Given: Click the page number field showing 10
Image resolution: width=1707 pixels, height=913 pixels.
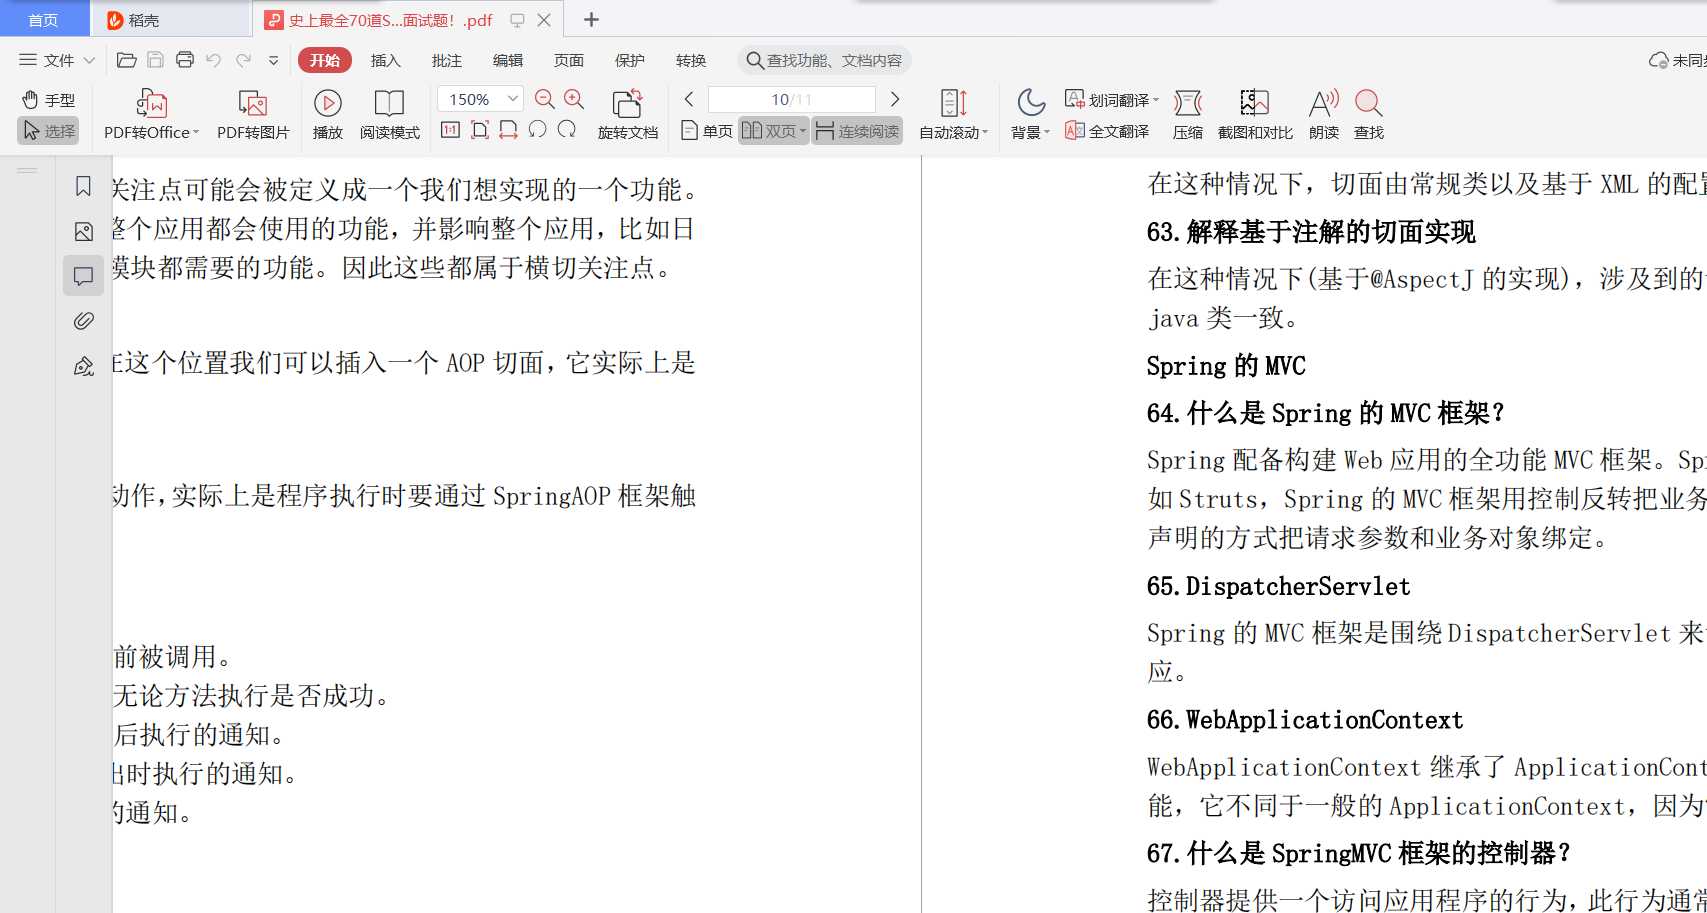Looking at the screenshot, I should [x=791, y=99].
